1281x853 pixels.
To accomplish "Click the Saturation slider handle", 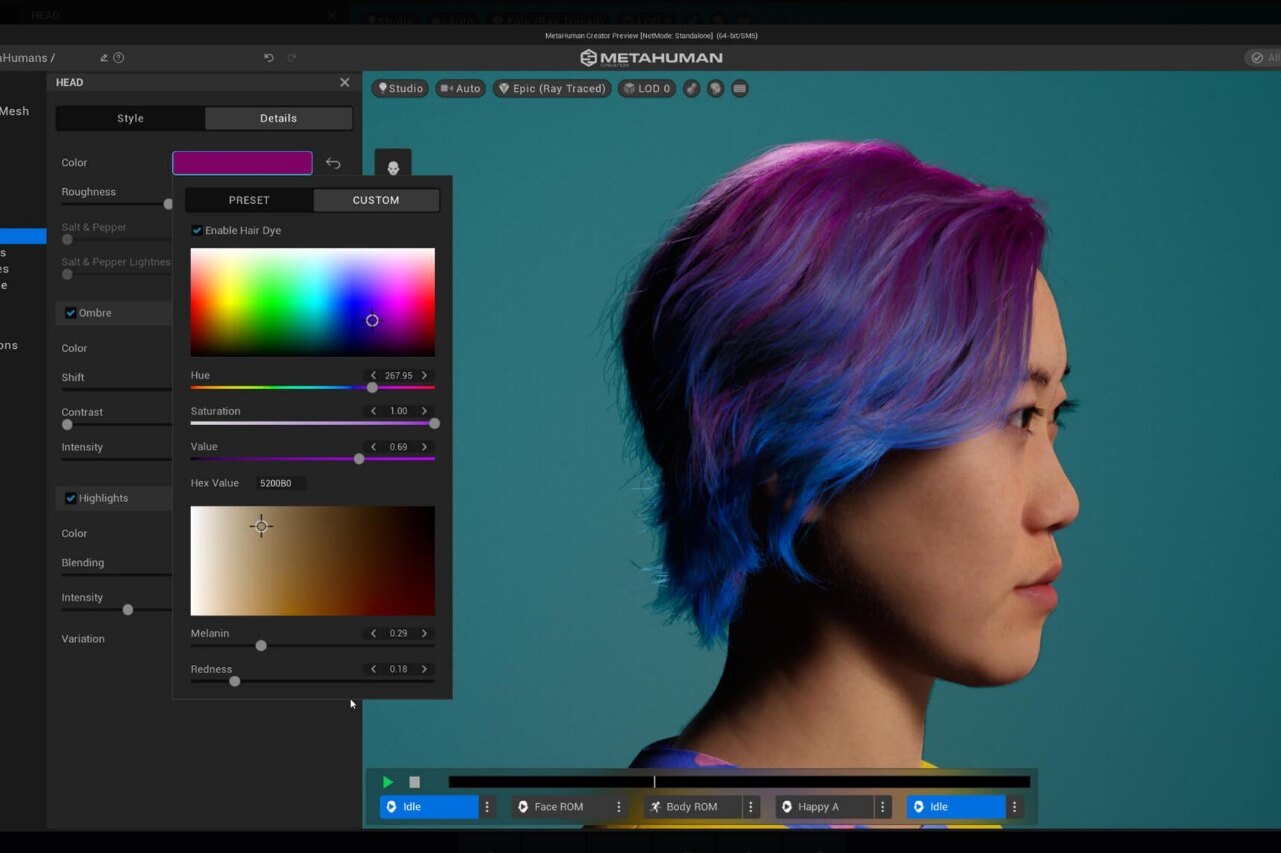I will point(434,423).
